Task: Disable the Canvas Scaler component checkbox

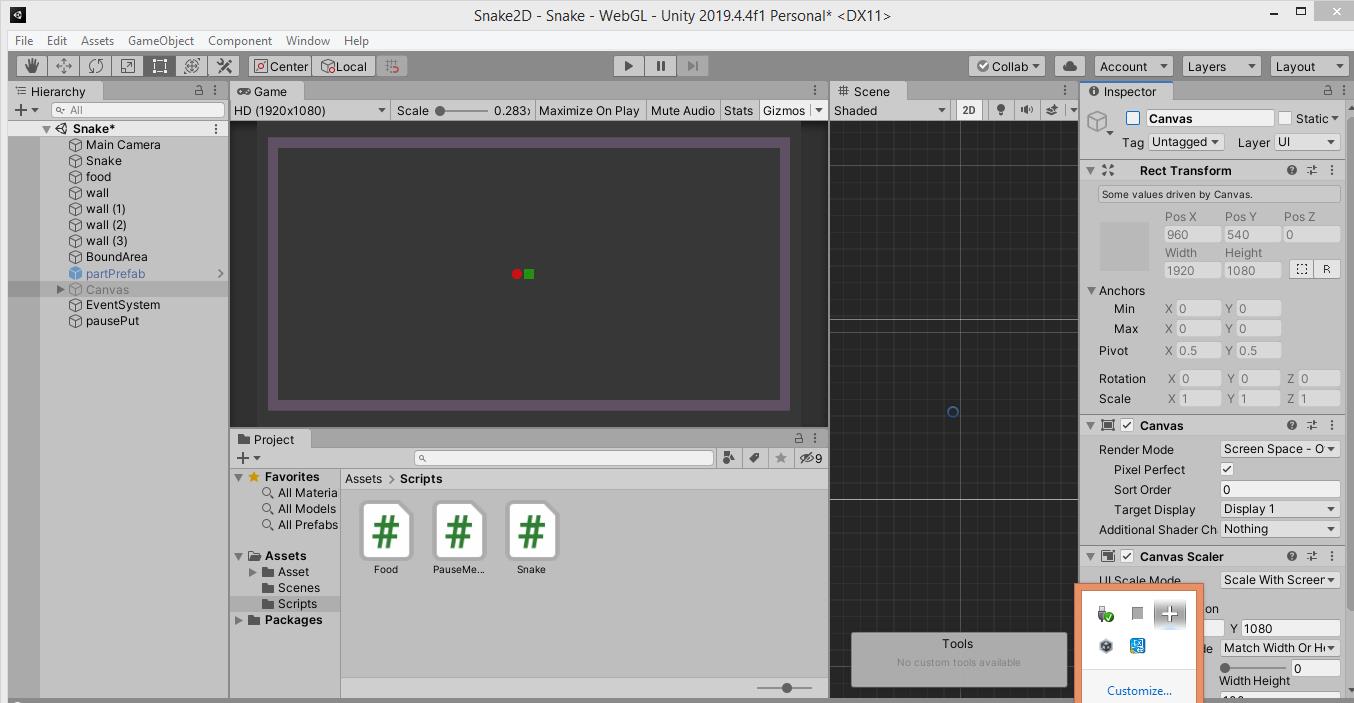Action: click(1127, 556)
